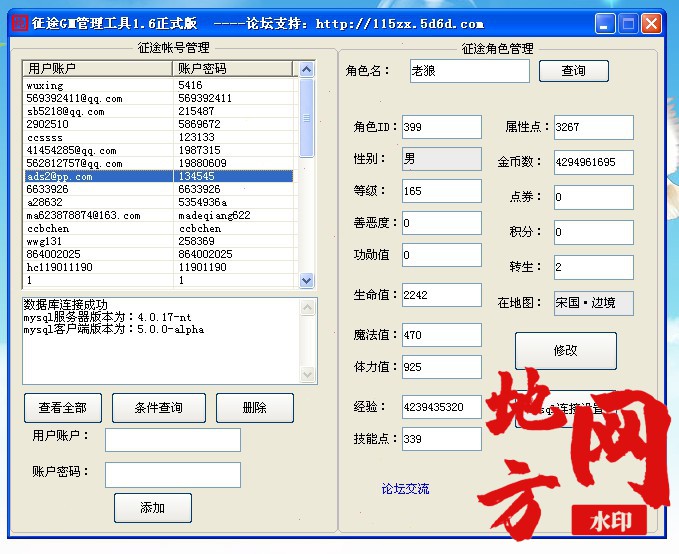The height and width of the screenshot is (554, 679).
Task: Click the 删除 delete button
Action: point(255,408)
